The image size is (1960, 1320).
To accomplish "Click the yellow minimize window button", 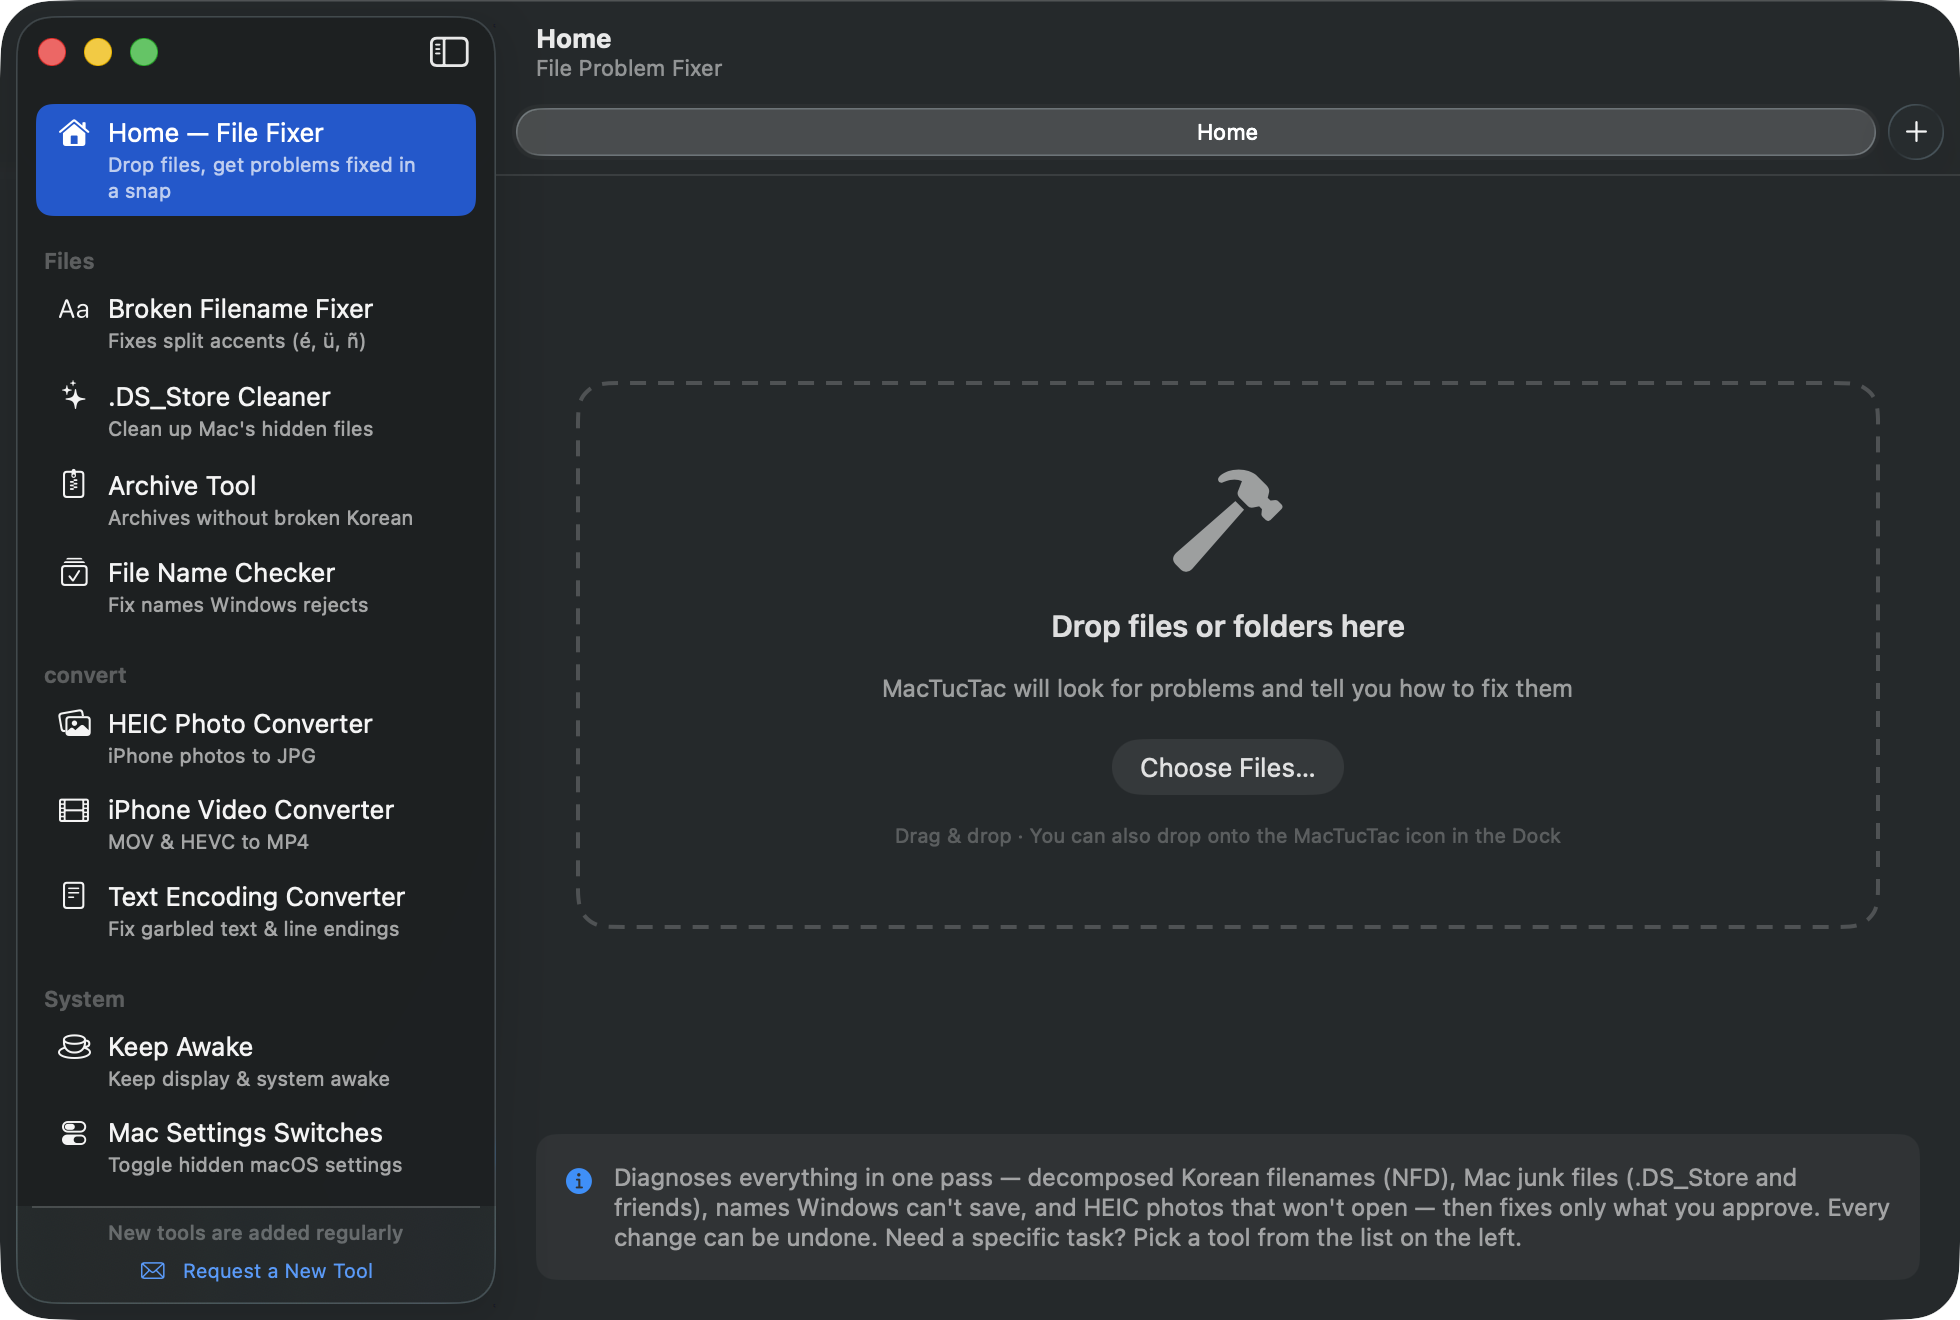I will (x=98, y=52).
